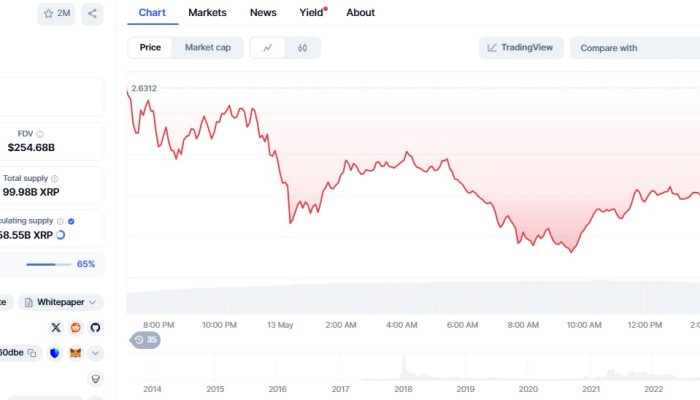Switch chart to Market cap view
700x400 pixels.
coord(208,47)
